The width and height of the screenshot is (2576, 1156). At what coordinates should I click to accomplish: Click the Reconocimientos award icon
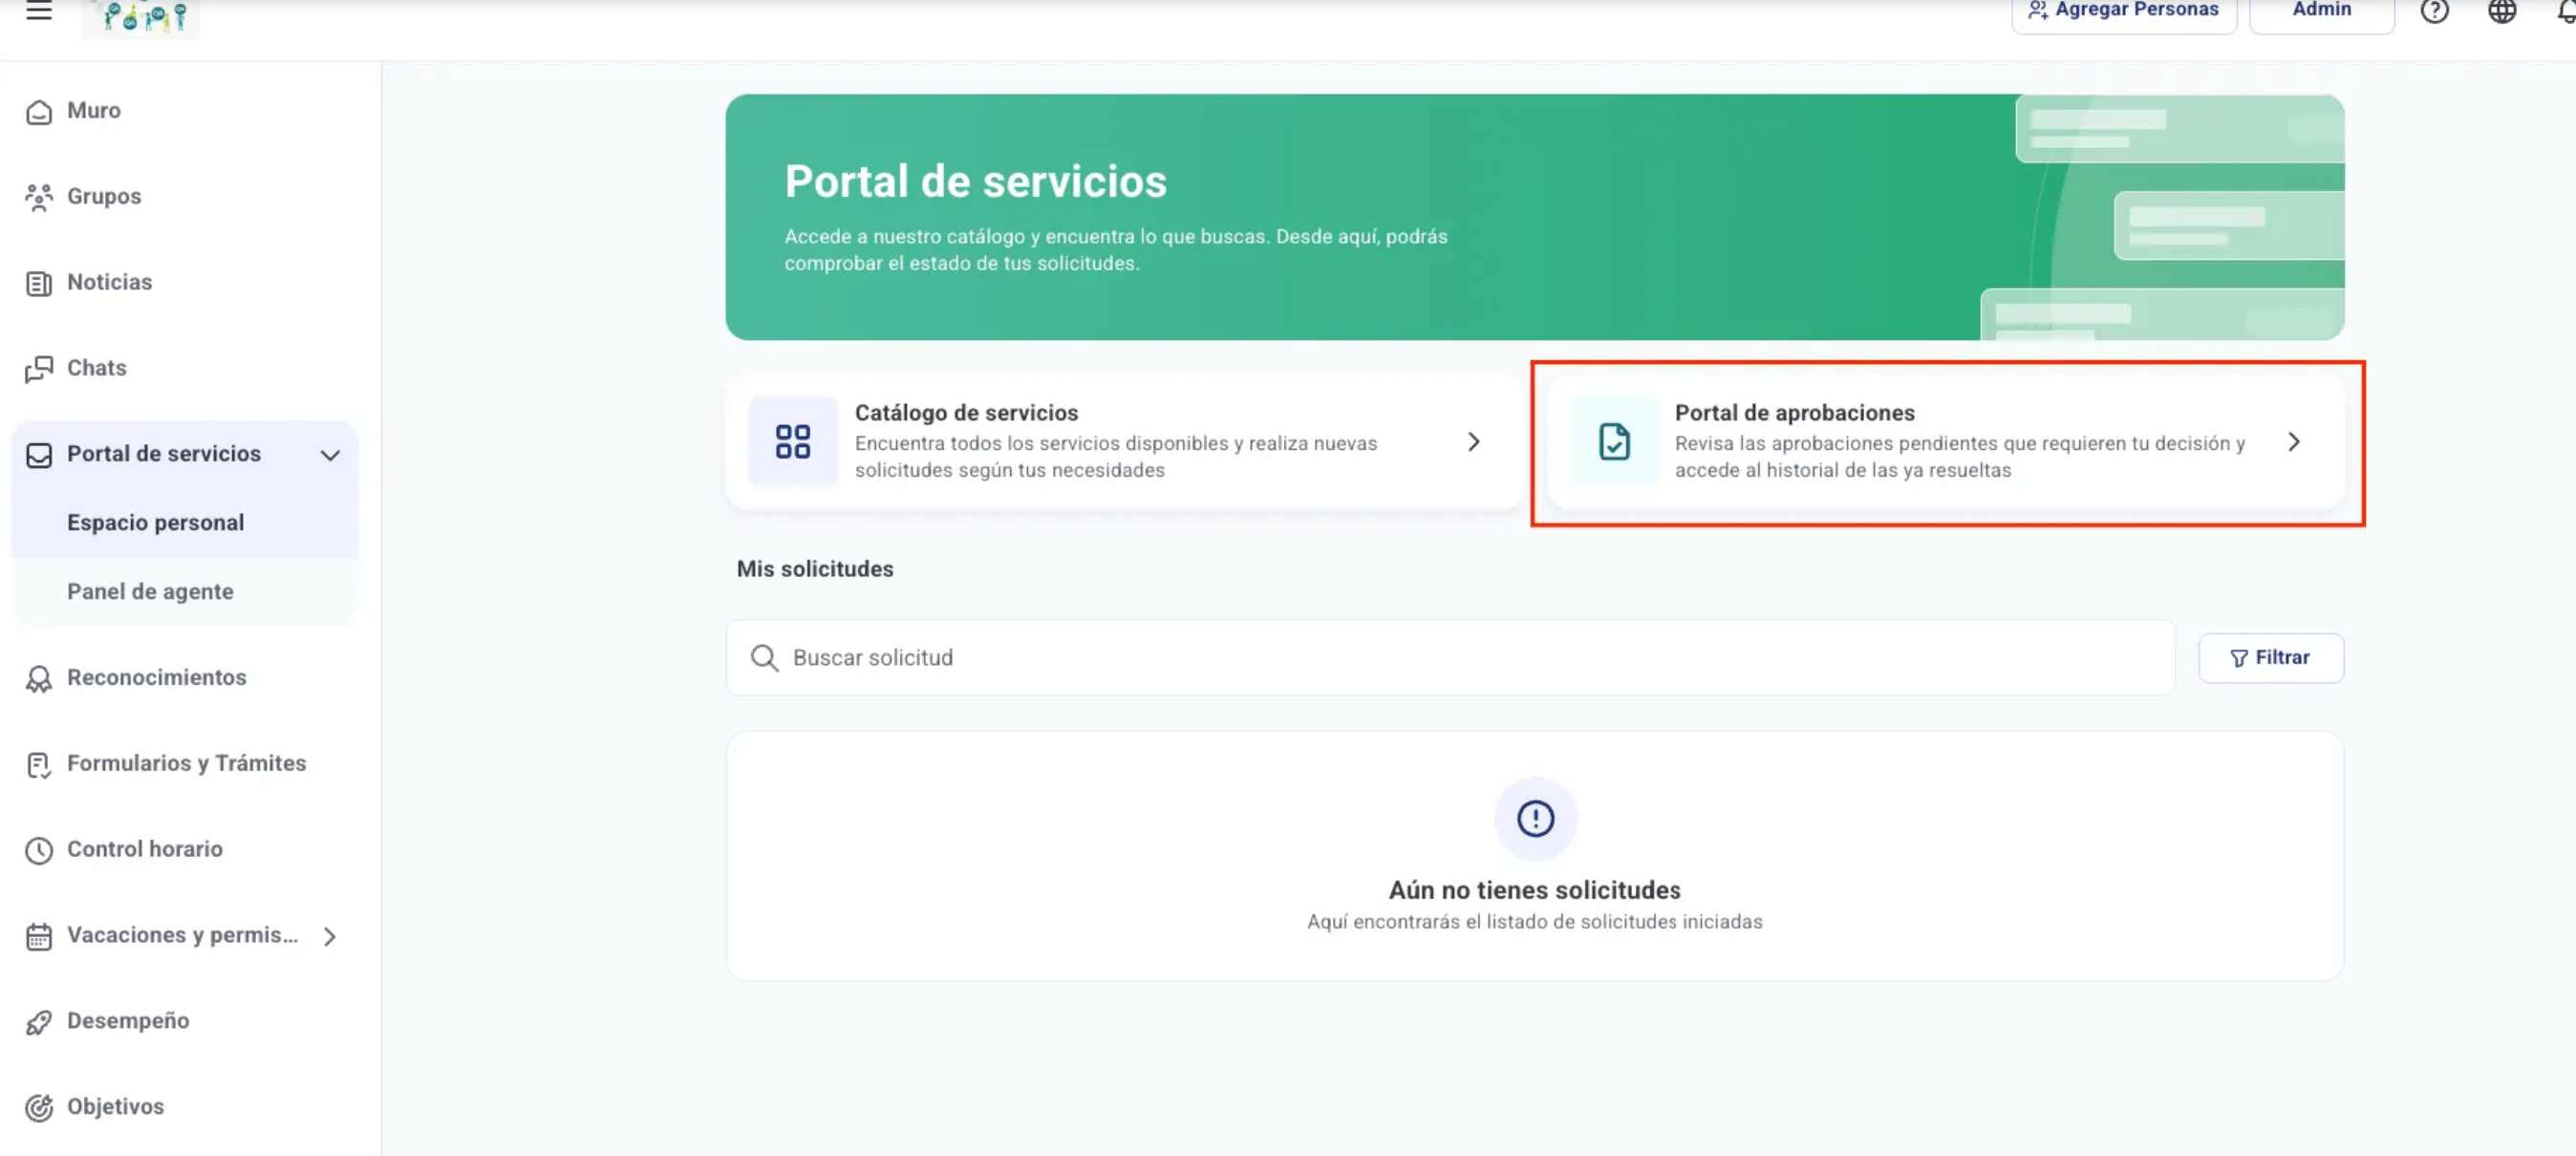(x=39, y=678)
